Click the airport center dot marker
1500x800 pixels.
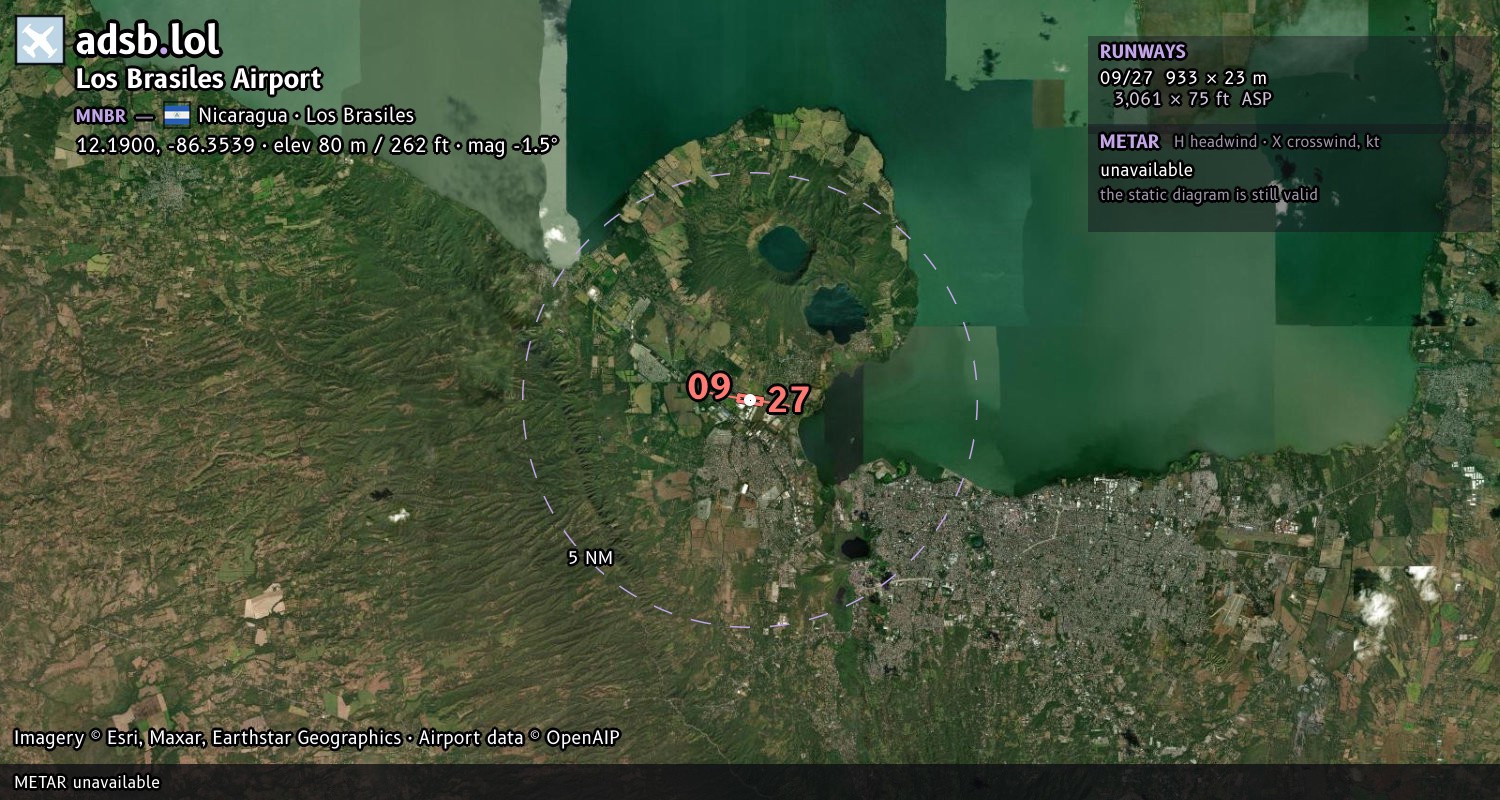click(x=750, y=399)
